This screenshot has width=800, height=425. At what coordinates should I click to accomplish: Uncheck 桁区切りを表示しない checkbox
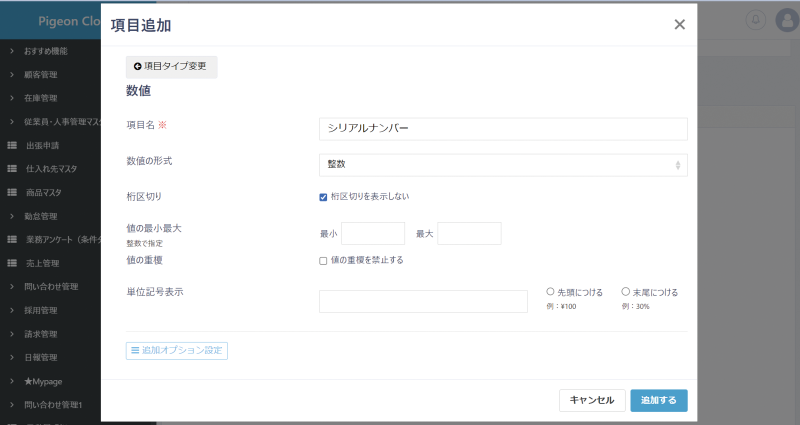(323, 197)
